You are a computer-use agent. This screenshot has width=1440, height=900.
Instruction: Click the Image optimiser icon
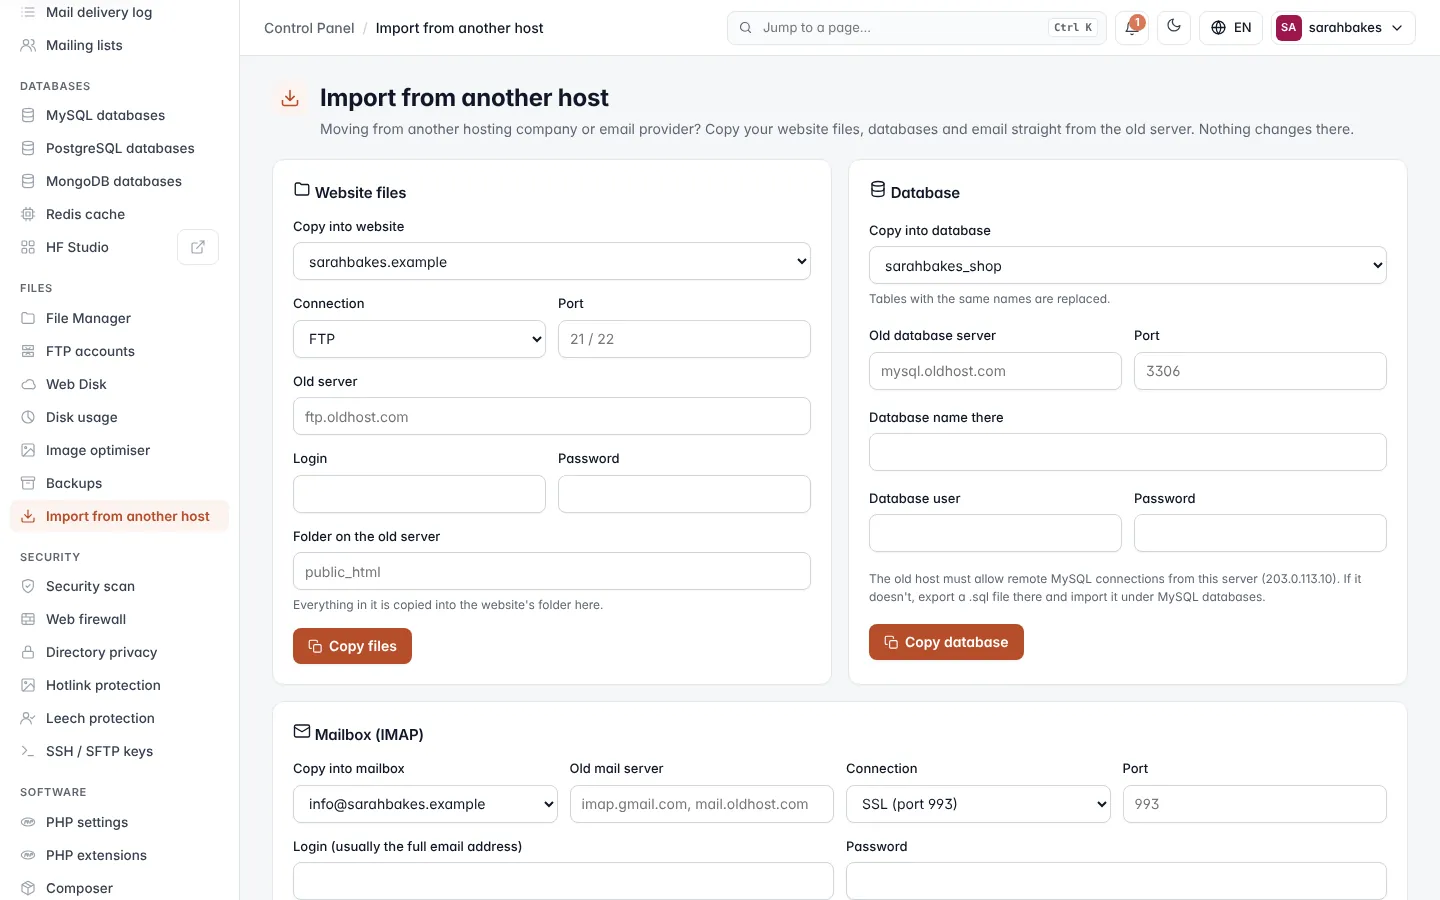28,450
